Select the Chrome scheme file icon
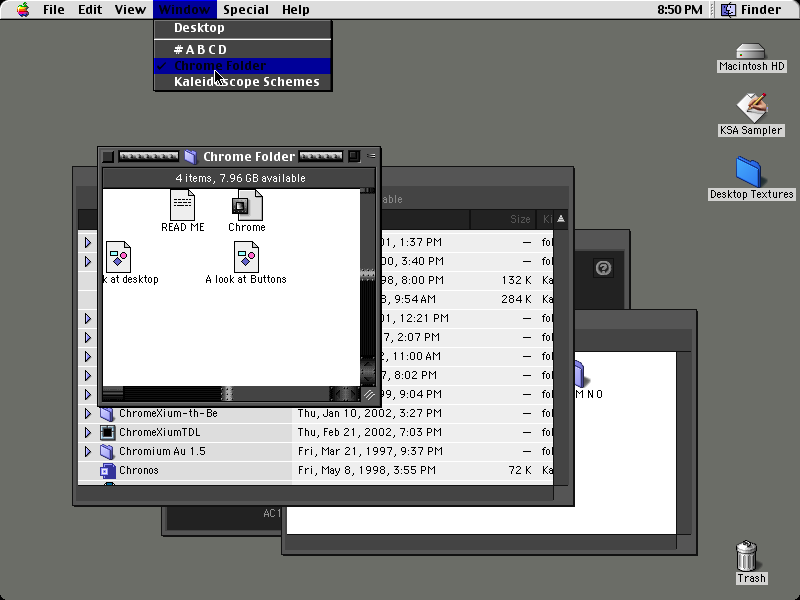 (247, 205)
